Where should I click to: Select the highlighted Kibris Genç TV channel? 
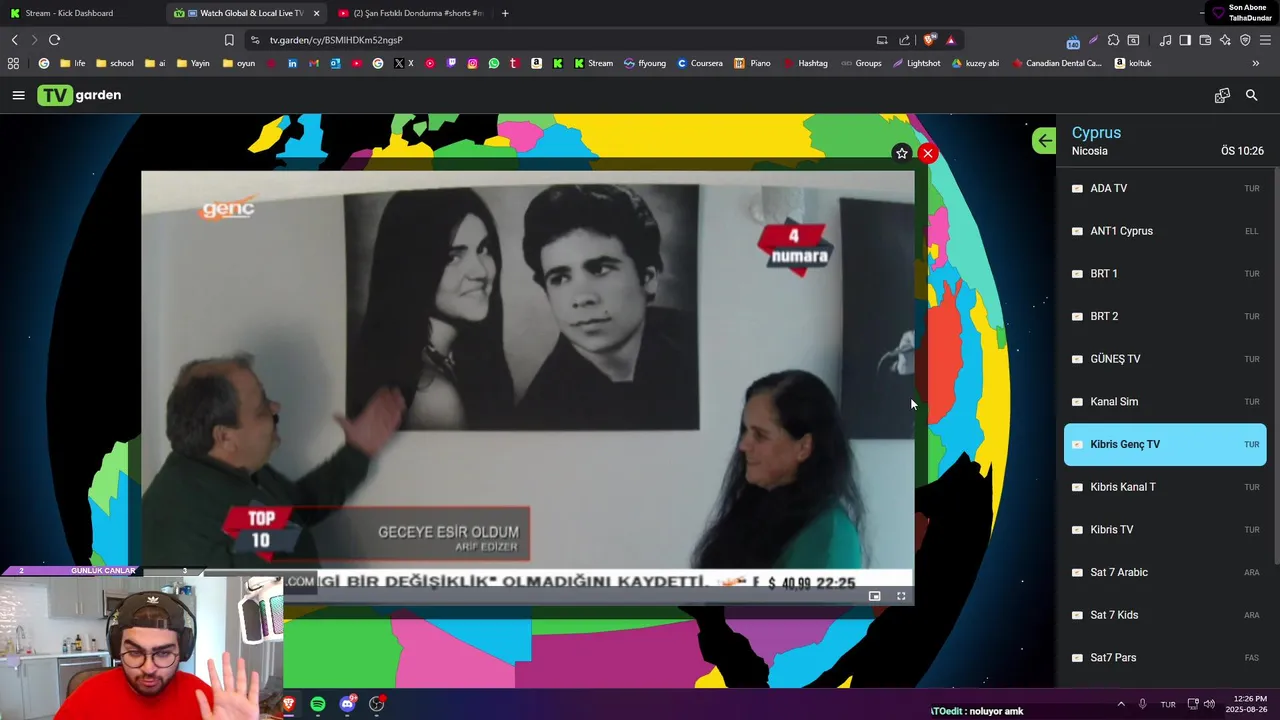pos(1165,444)
